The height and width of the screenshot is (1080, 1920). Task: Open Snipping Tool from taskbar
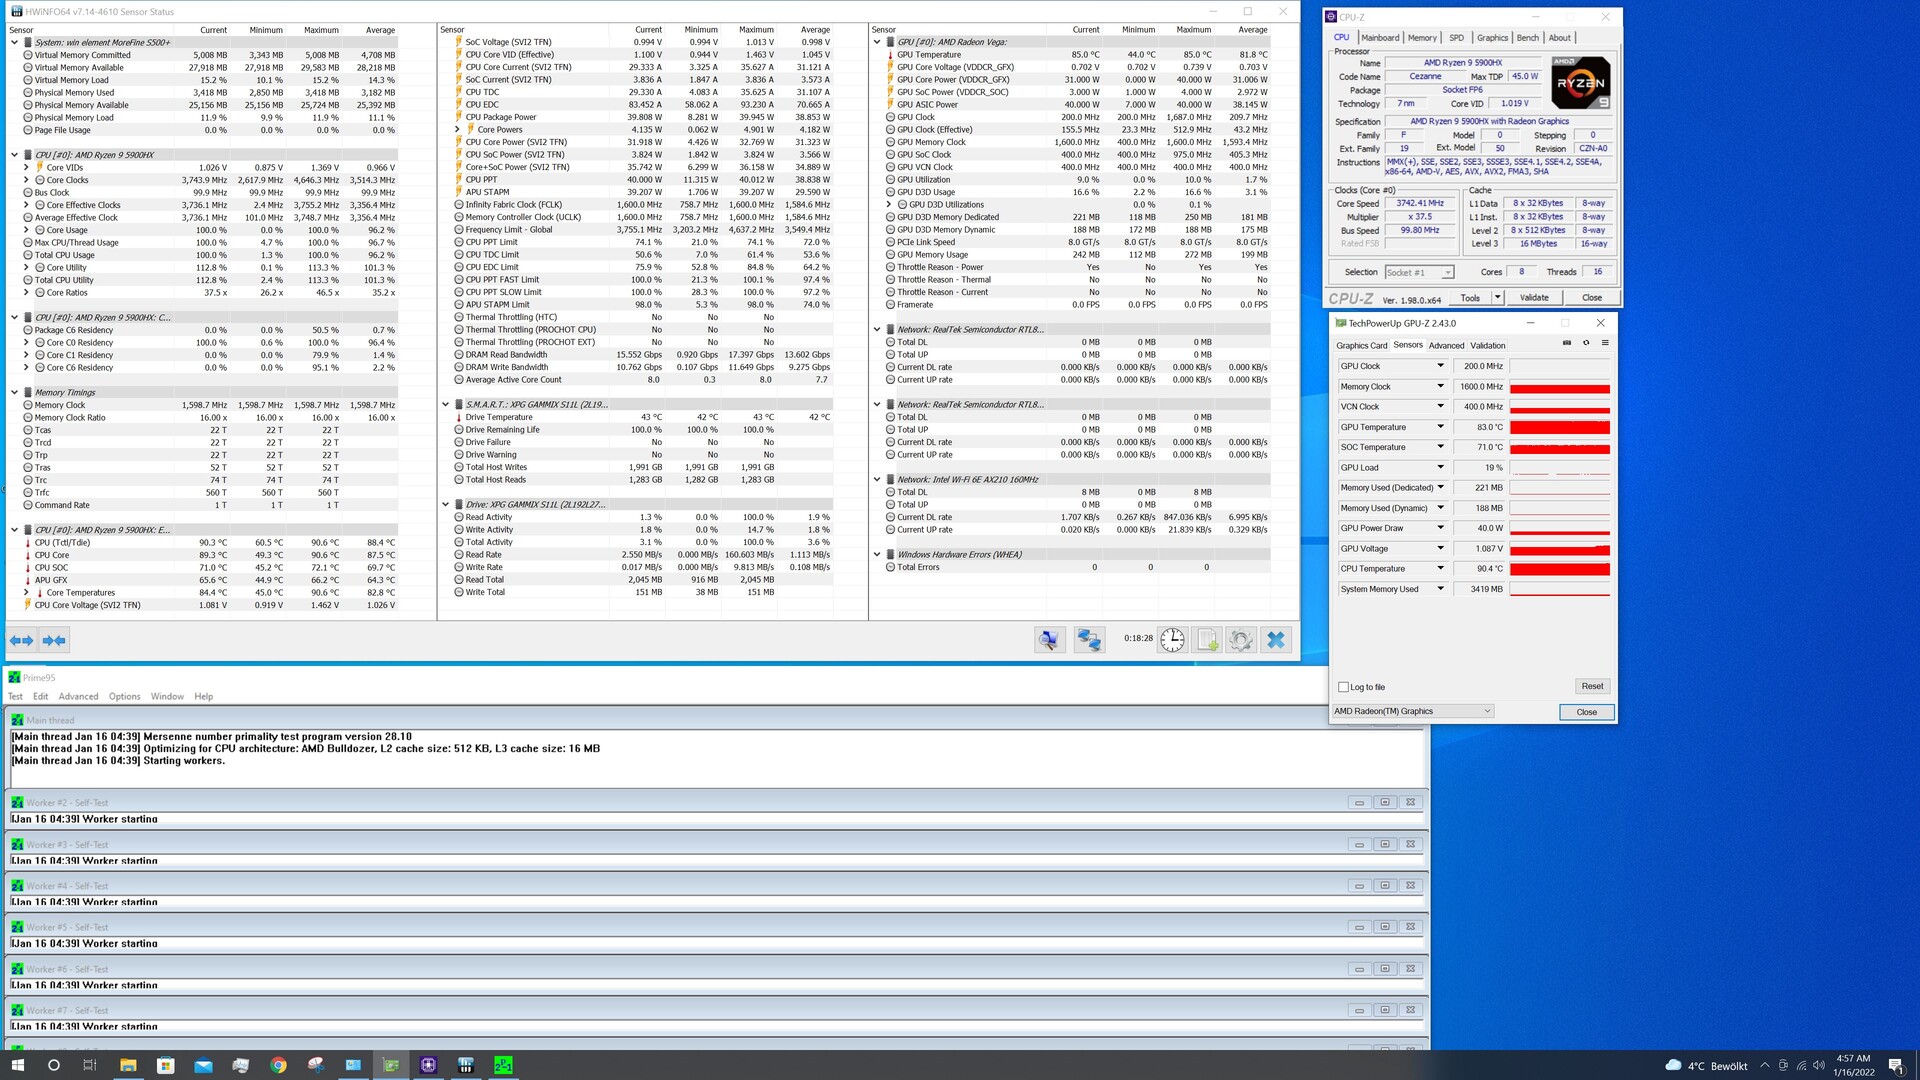[316, 1065]
